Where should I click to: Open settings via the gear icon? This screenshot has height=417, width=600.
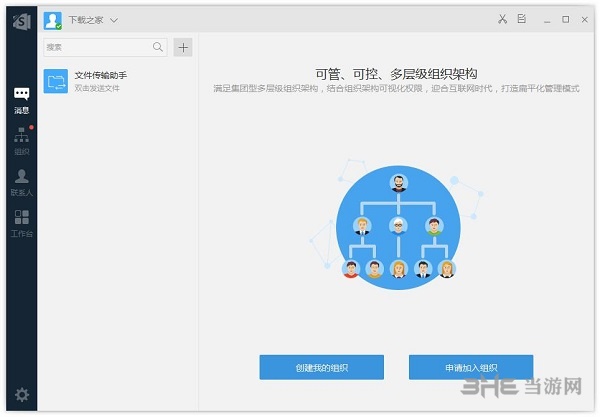21,394
